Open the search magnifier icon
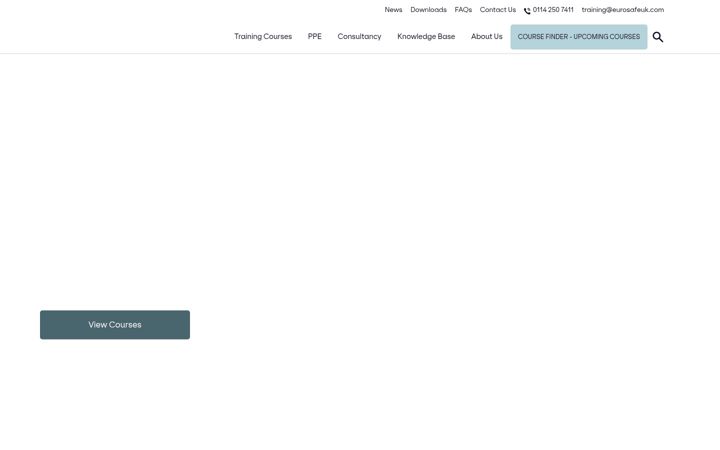 pos(658,37)
